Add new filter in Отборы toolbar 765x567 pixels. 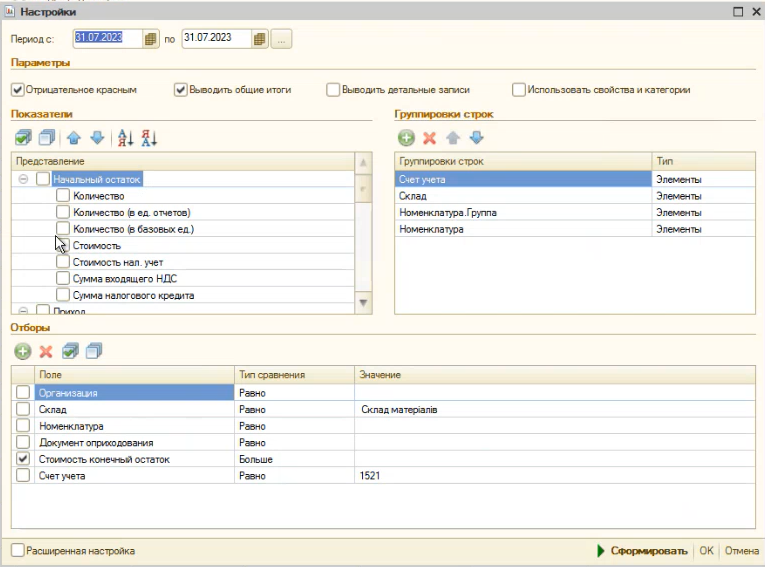point(22,351)
